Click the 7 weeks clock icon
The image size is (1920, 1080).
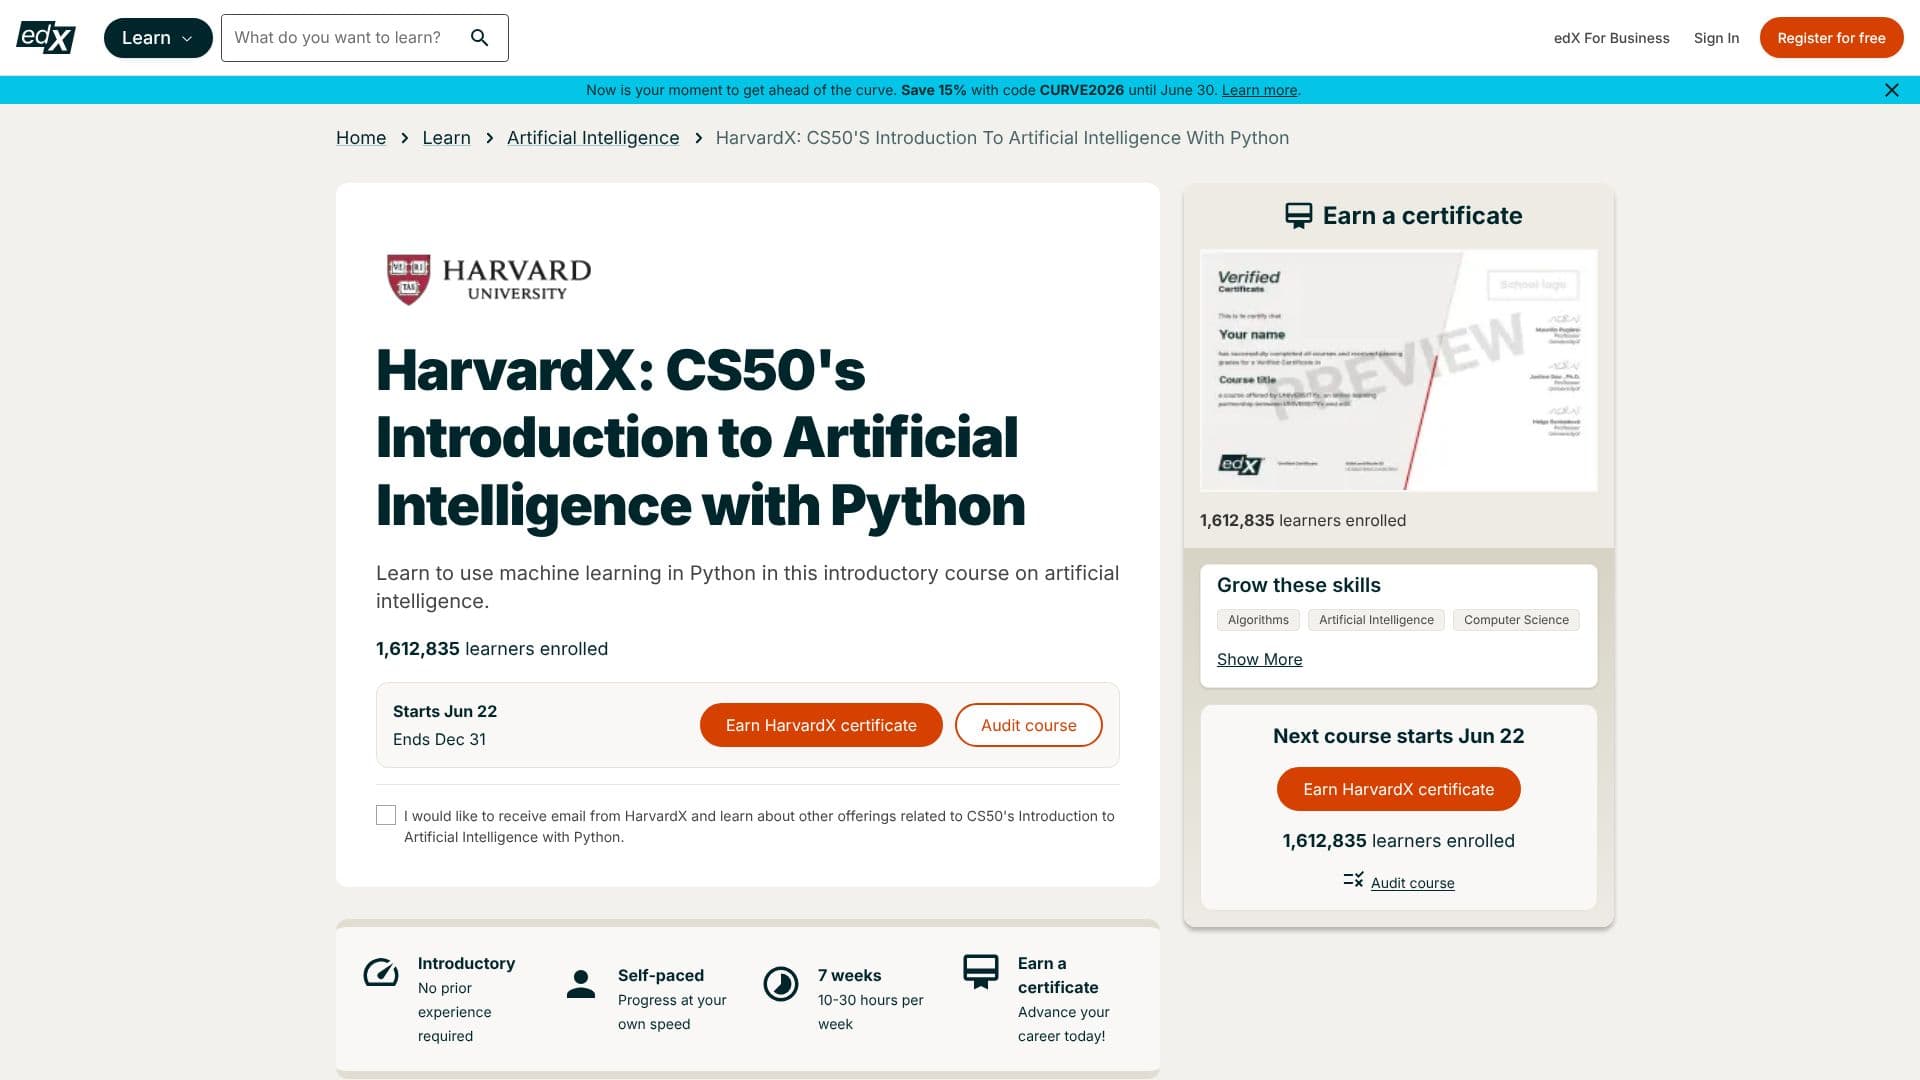tap(781, 984)
